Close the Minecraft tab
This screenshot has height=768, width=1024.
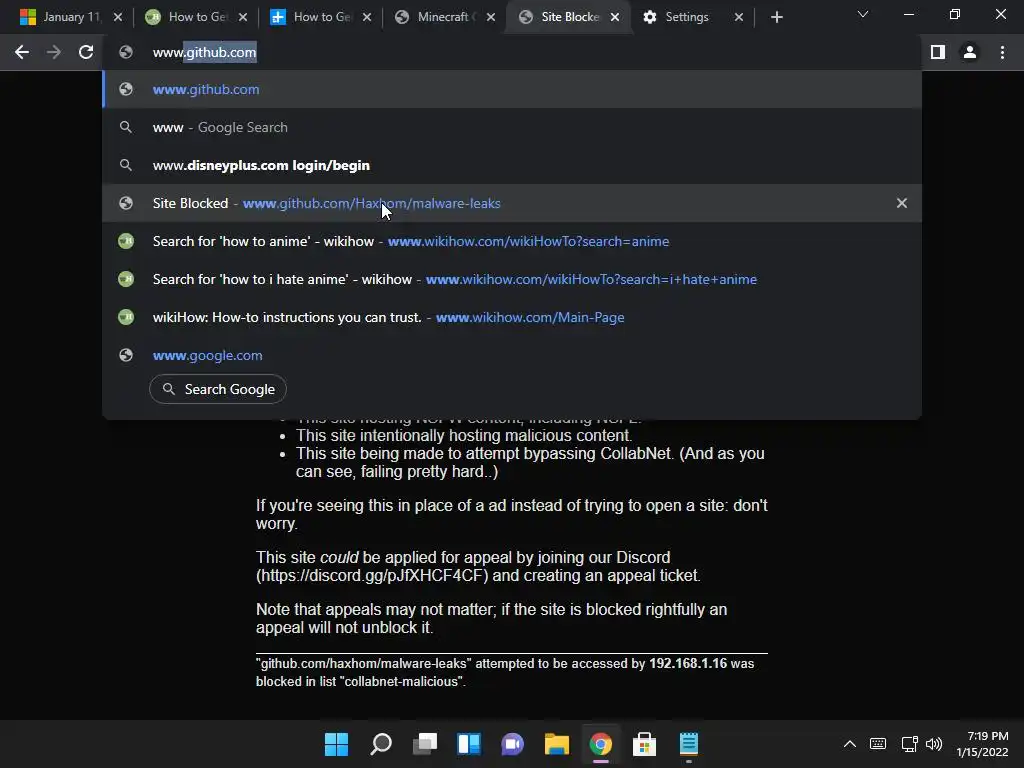pos(491,17)
